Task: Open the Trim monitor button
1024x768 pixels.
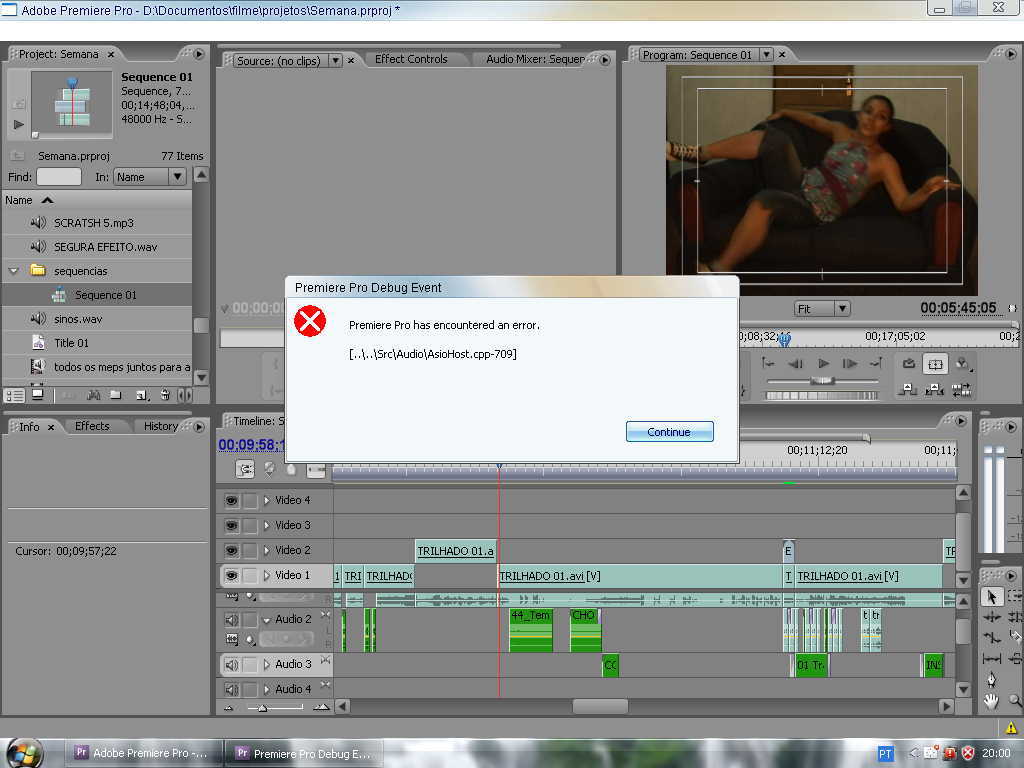Action: tap(961, 390)
